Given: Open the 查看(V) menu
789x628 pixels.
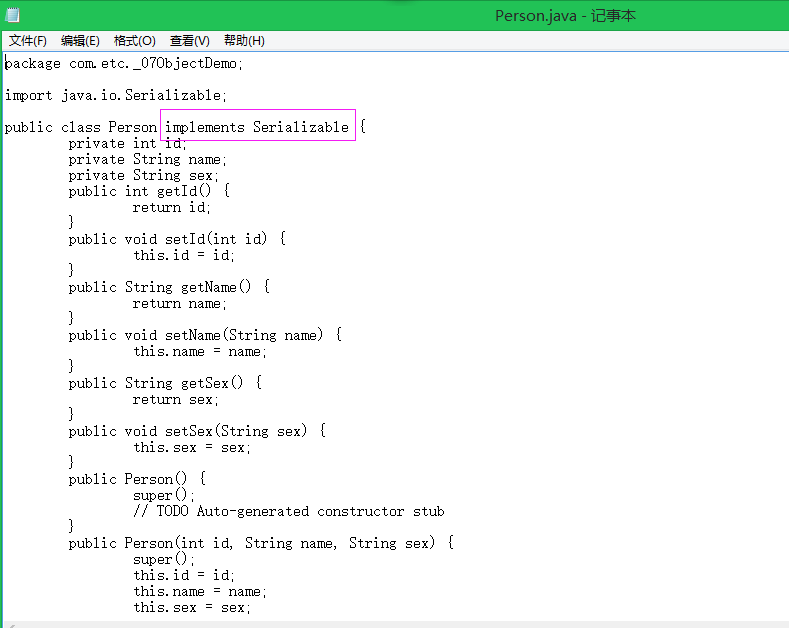Looking at the screenshot, I should coord(189,41).
